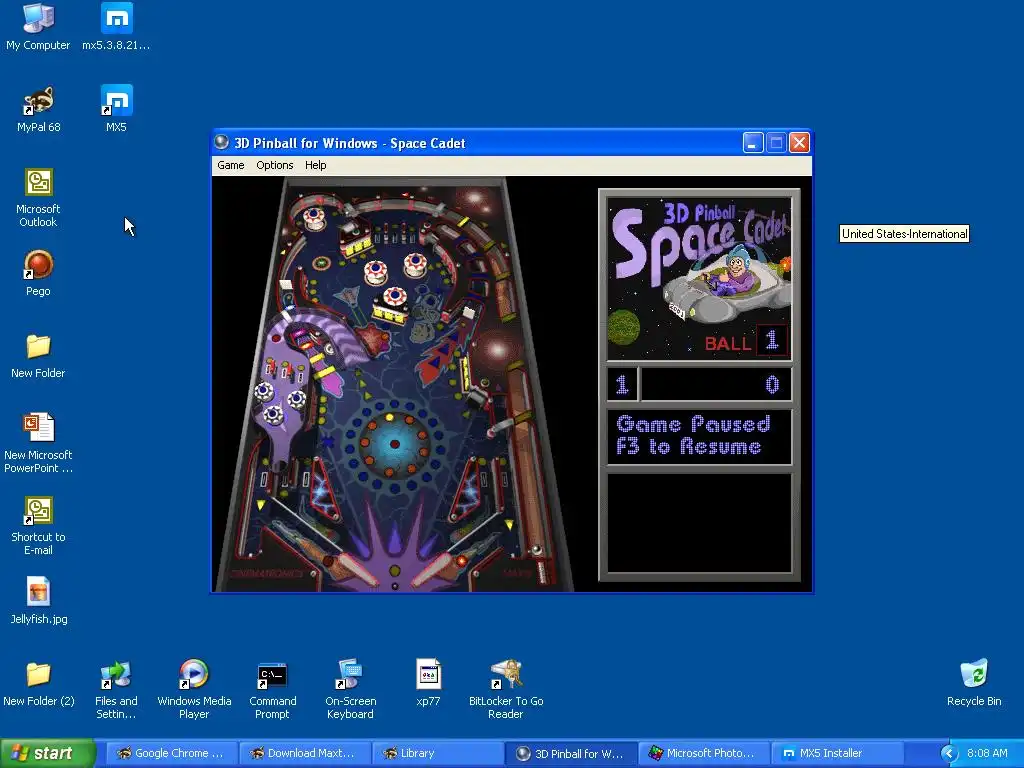This screenshot has width=1024, height=768.
Task: Select the Microsoft Outlook desktop icon
Action: click(38, 198)
